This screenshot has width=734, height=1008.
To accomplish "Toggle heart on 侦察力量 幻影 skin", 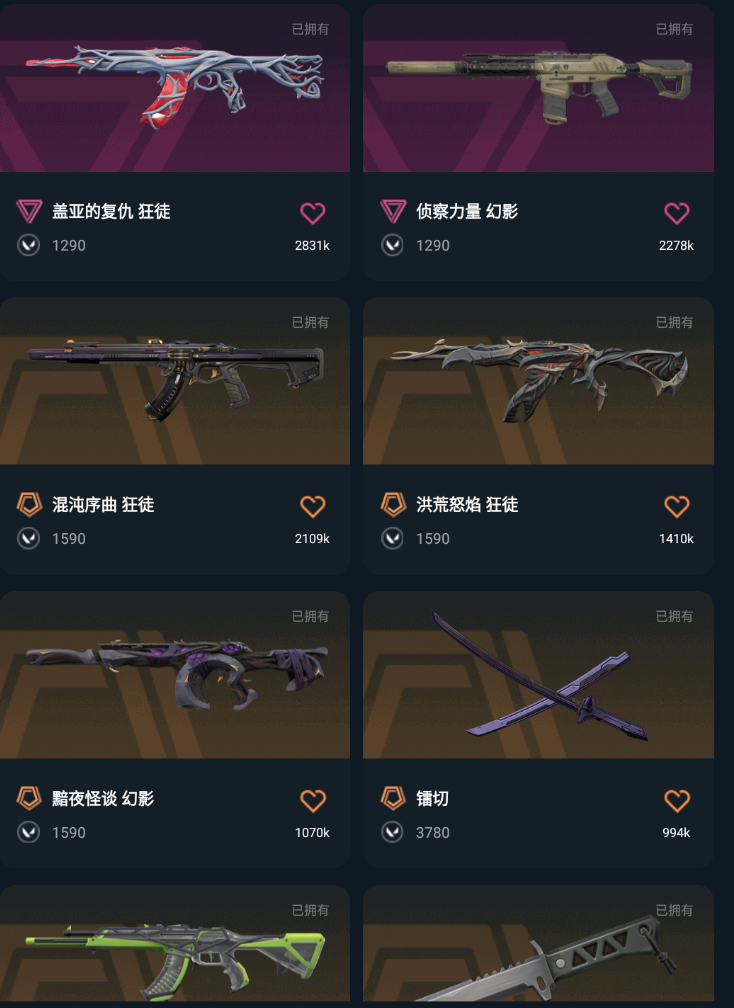I will click(676, 213).
